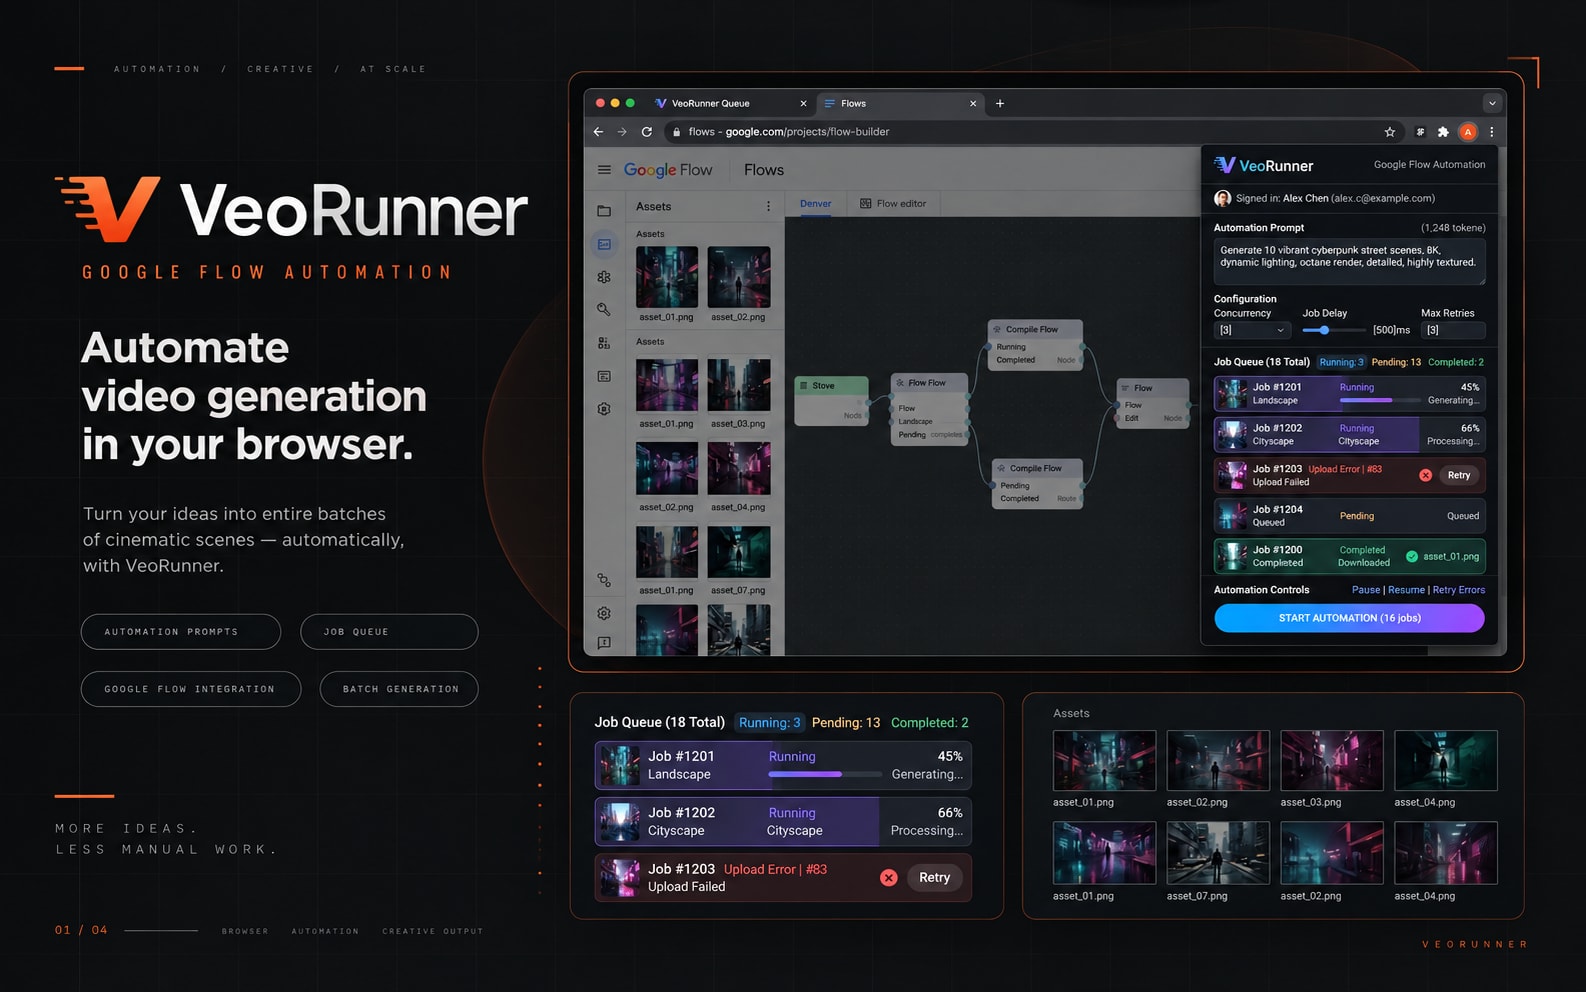Open the Concurrency dropdown
The width and height of the screenshot is (1586, 992).
point(1250,330)
